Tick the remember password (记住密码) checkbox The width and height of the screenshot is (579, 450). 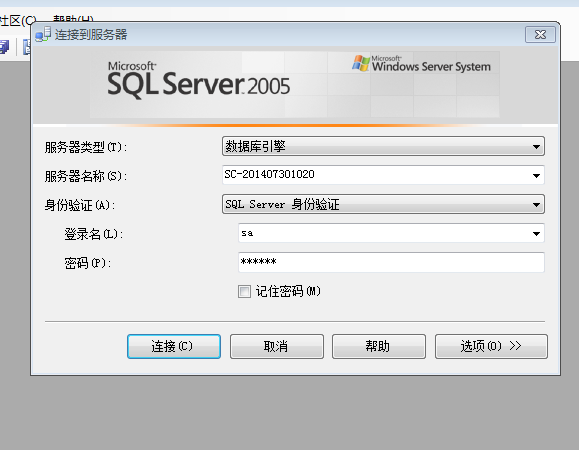[244, 291]
